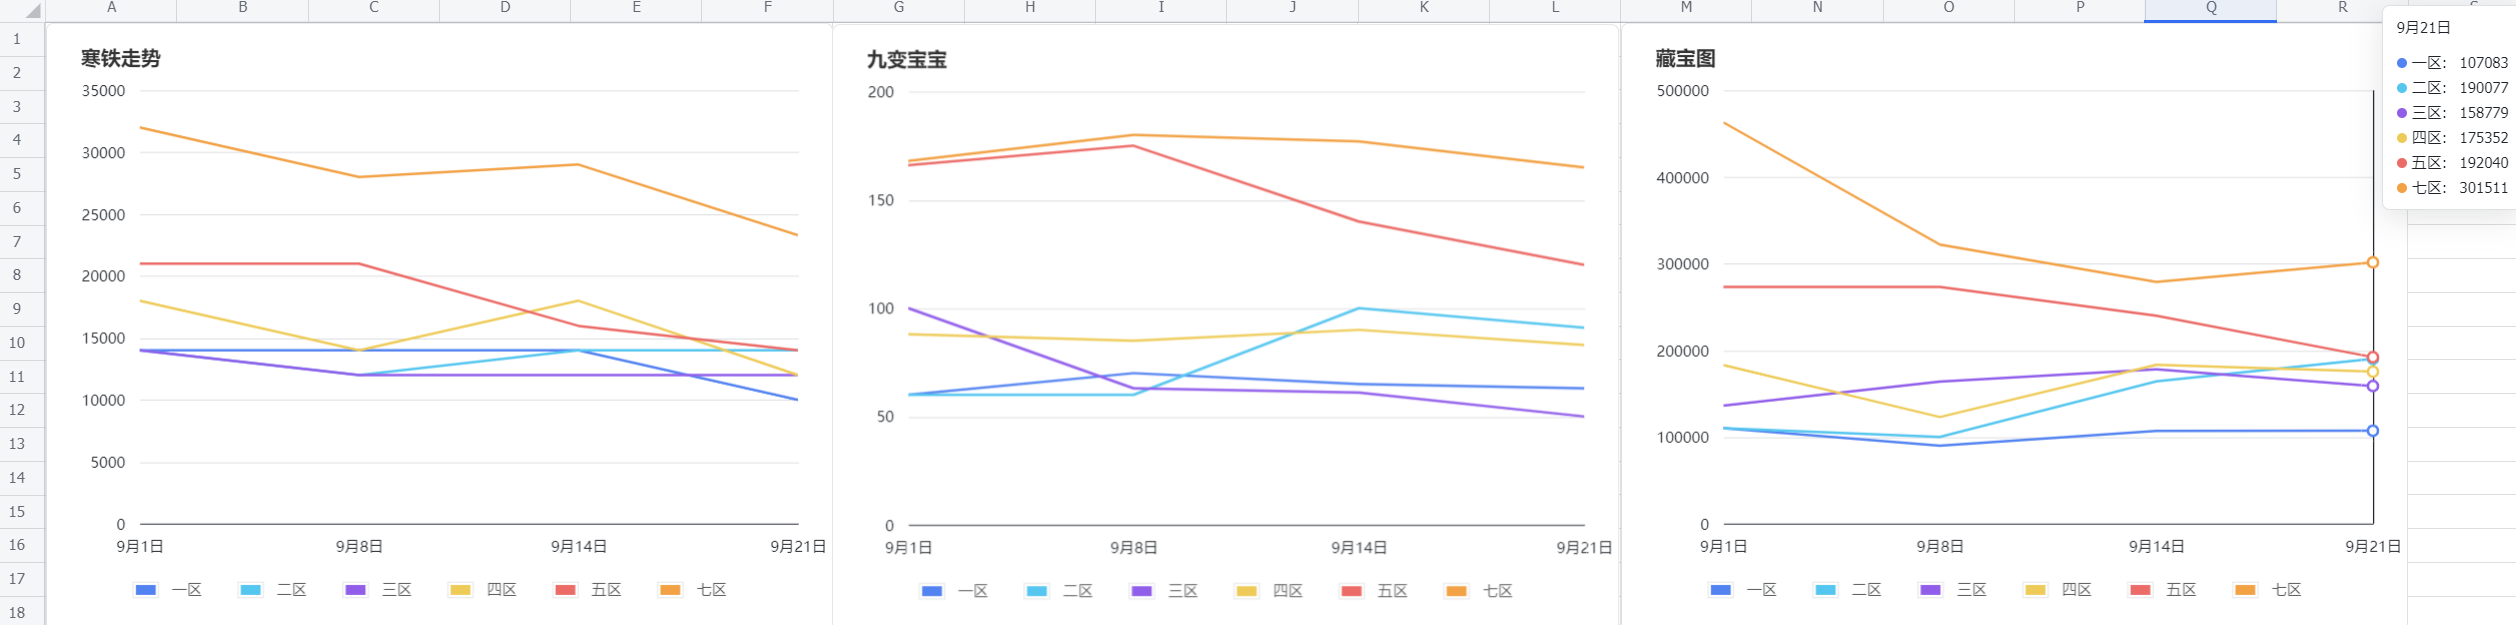Toggle 七区 legend in 寒铁走势 chart
The width and height of the screenshot is (2516, 625).
[693, 590]
